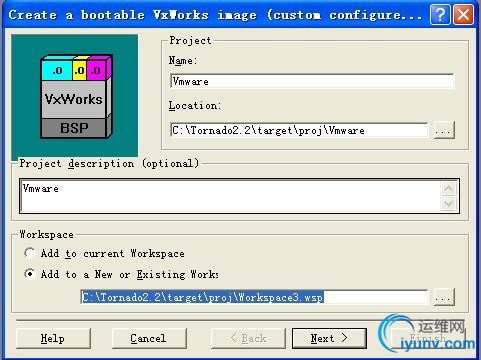Screen dimensions: 481x360
Task: Browse for project Location with ellipsis button
Action: 444,130
